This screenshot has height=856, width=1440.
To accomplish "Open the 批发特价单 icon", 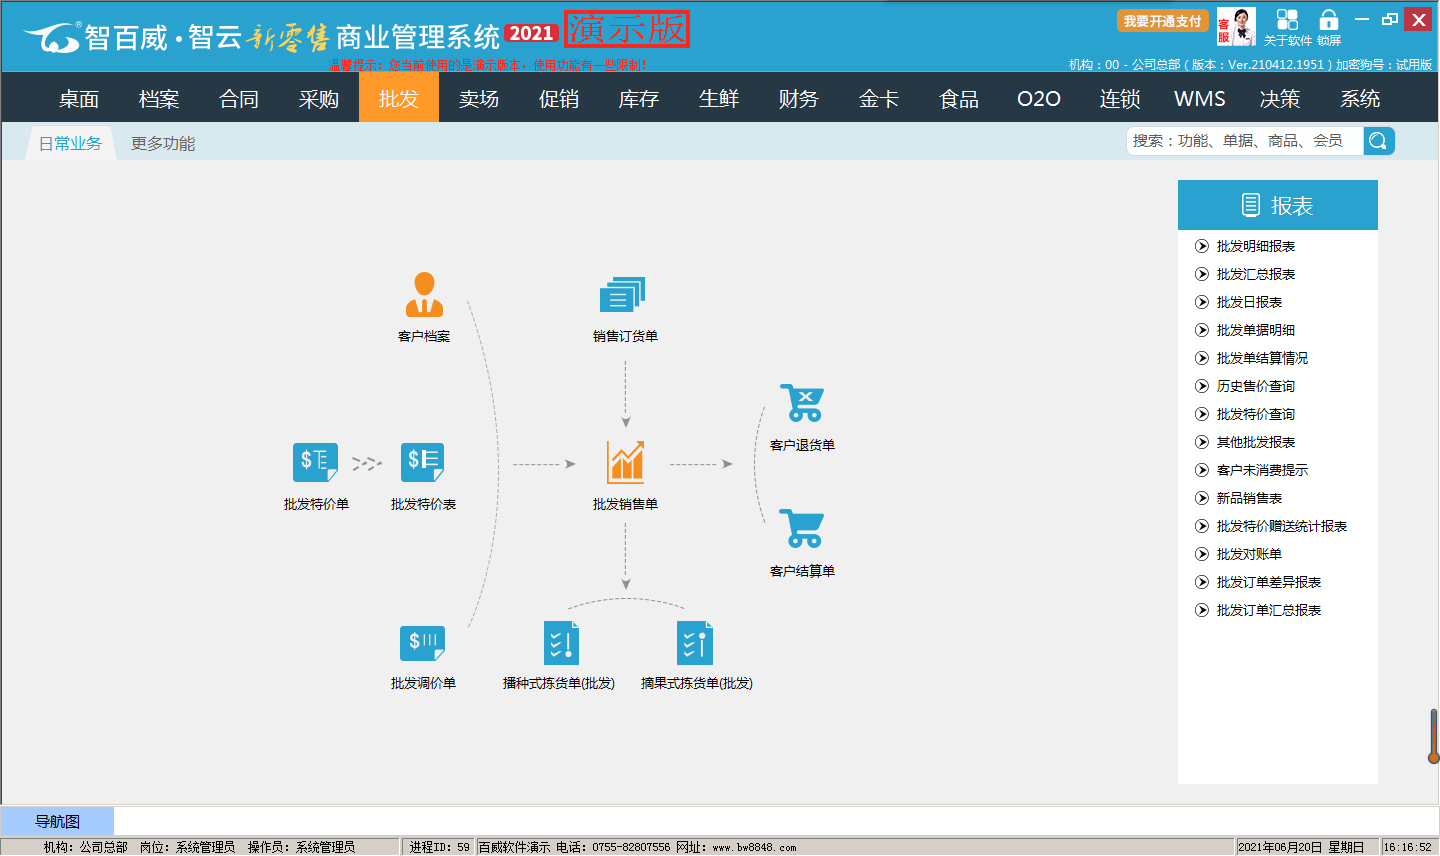I will pyautogui.click(x=315, y=462).
